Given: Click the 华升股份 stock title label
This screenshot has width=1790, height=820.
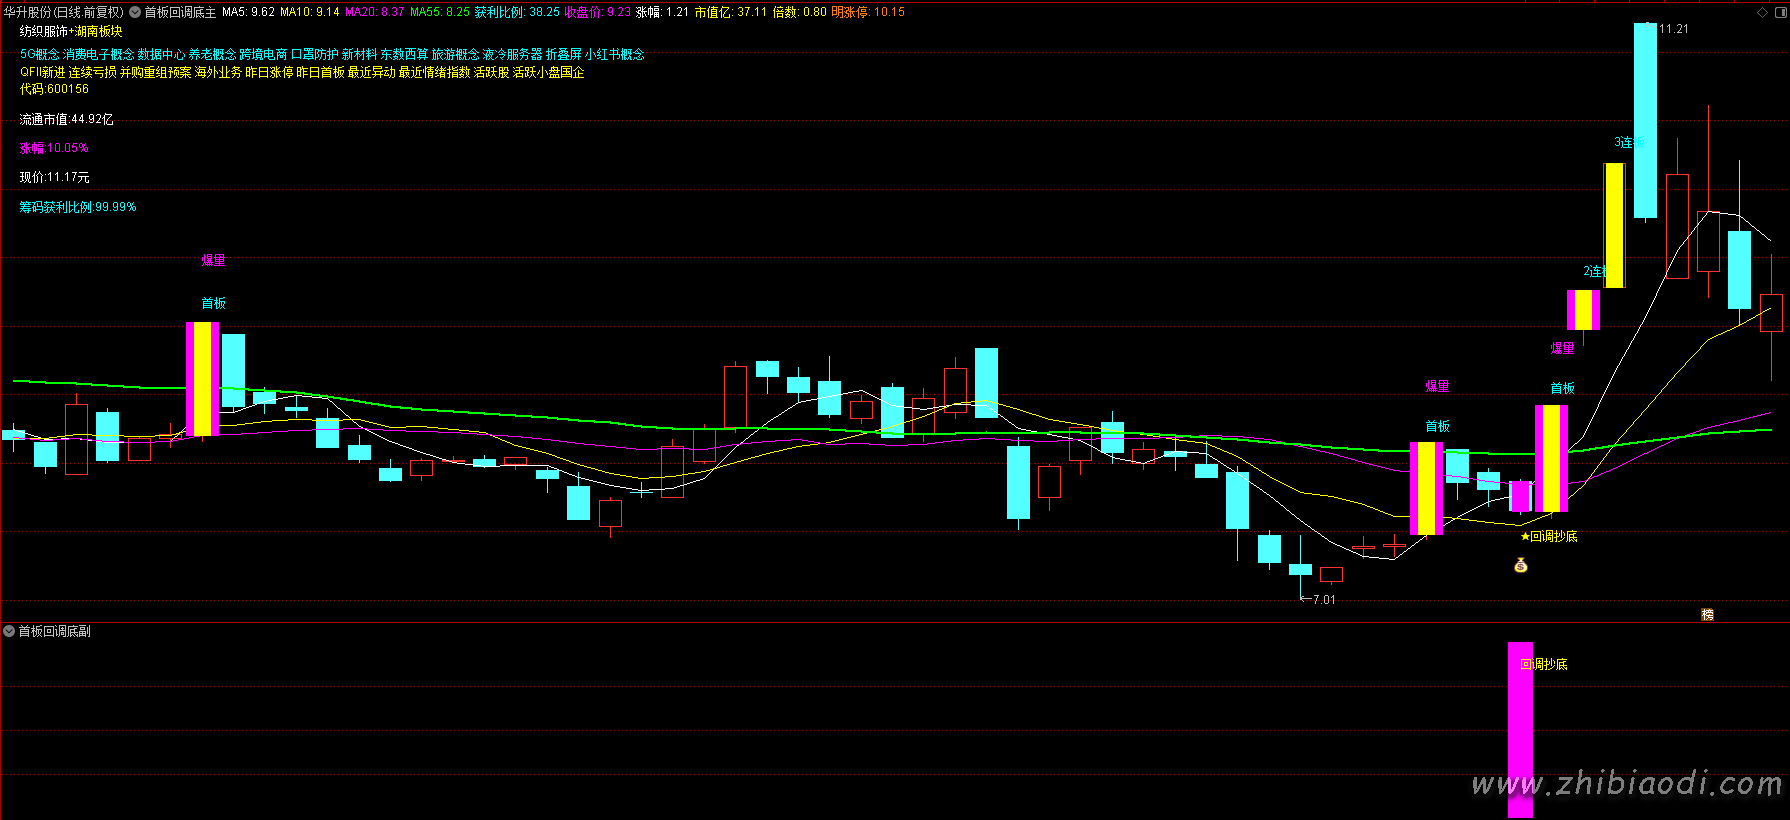Looking at the screenshot, I should [x=27, y=12].
